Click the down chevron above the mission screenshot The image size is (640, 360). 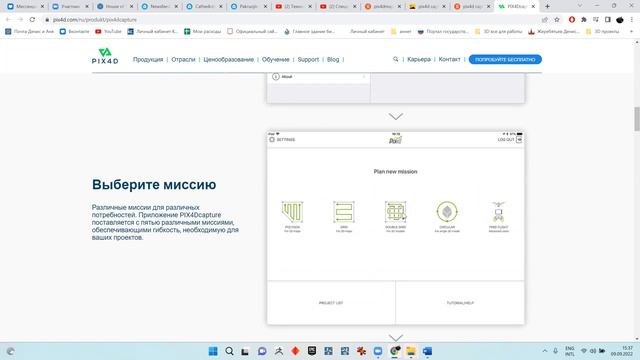point(396,117)
